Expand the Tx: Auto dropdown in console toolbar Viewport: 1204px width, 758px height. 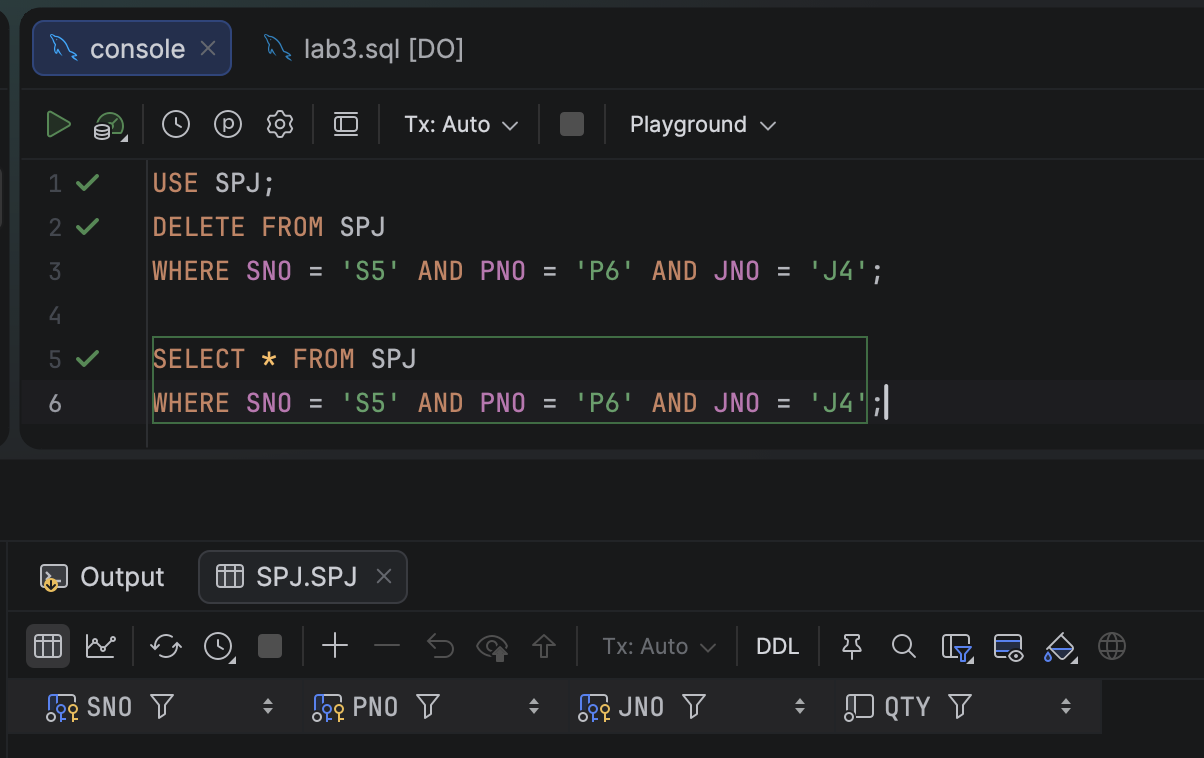(x=461, y=125)
